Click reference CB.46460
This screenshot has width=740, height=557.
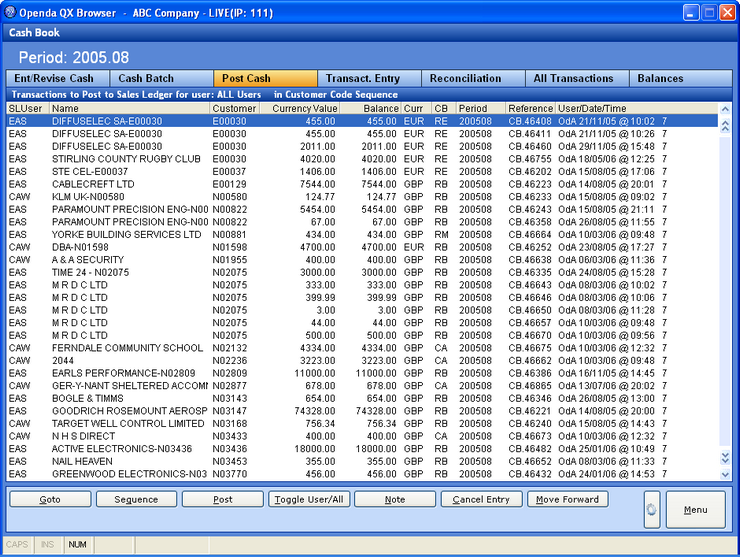click(530, 146)
